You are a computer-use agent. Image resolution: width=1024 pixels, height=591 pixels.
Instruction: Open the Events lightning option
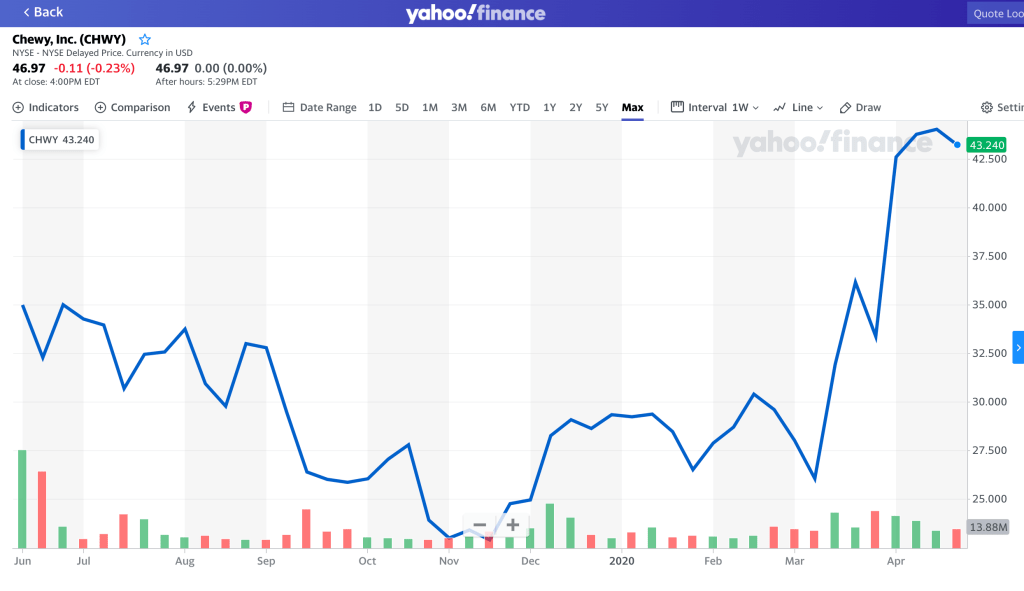[212, 107]
